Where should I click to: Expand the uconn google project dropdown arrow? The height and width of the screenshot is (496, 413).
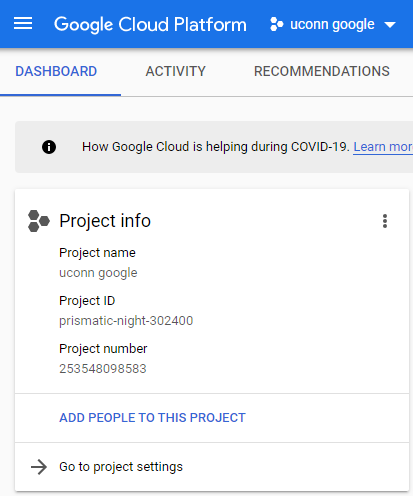pyautogui.click(x=390, y=25)
